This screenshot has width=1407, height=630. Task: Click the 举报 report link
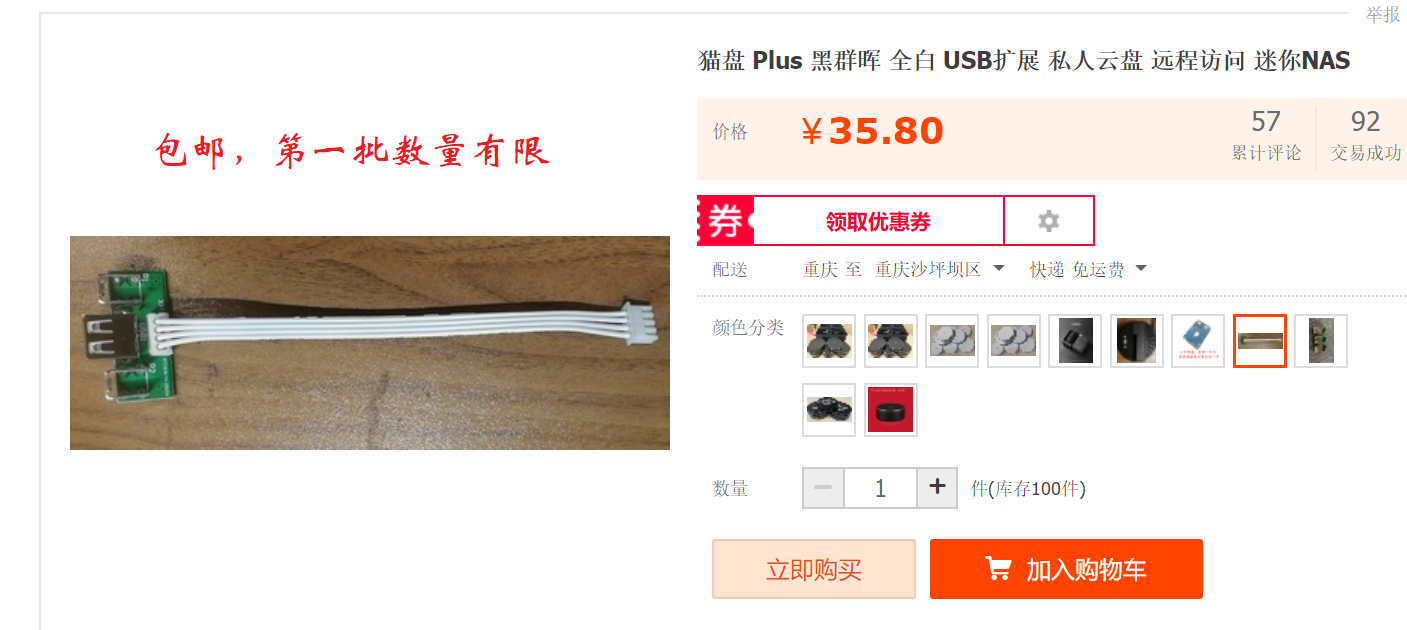[1383, 14]
